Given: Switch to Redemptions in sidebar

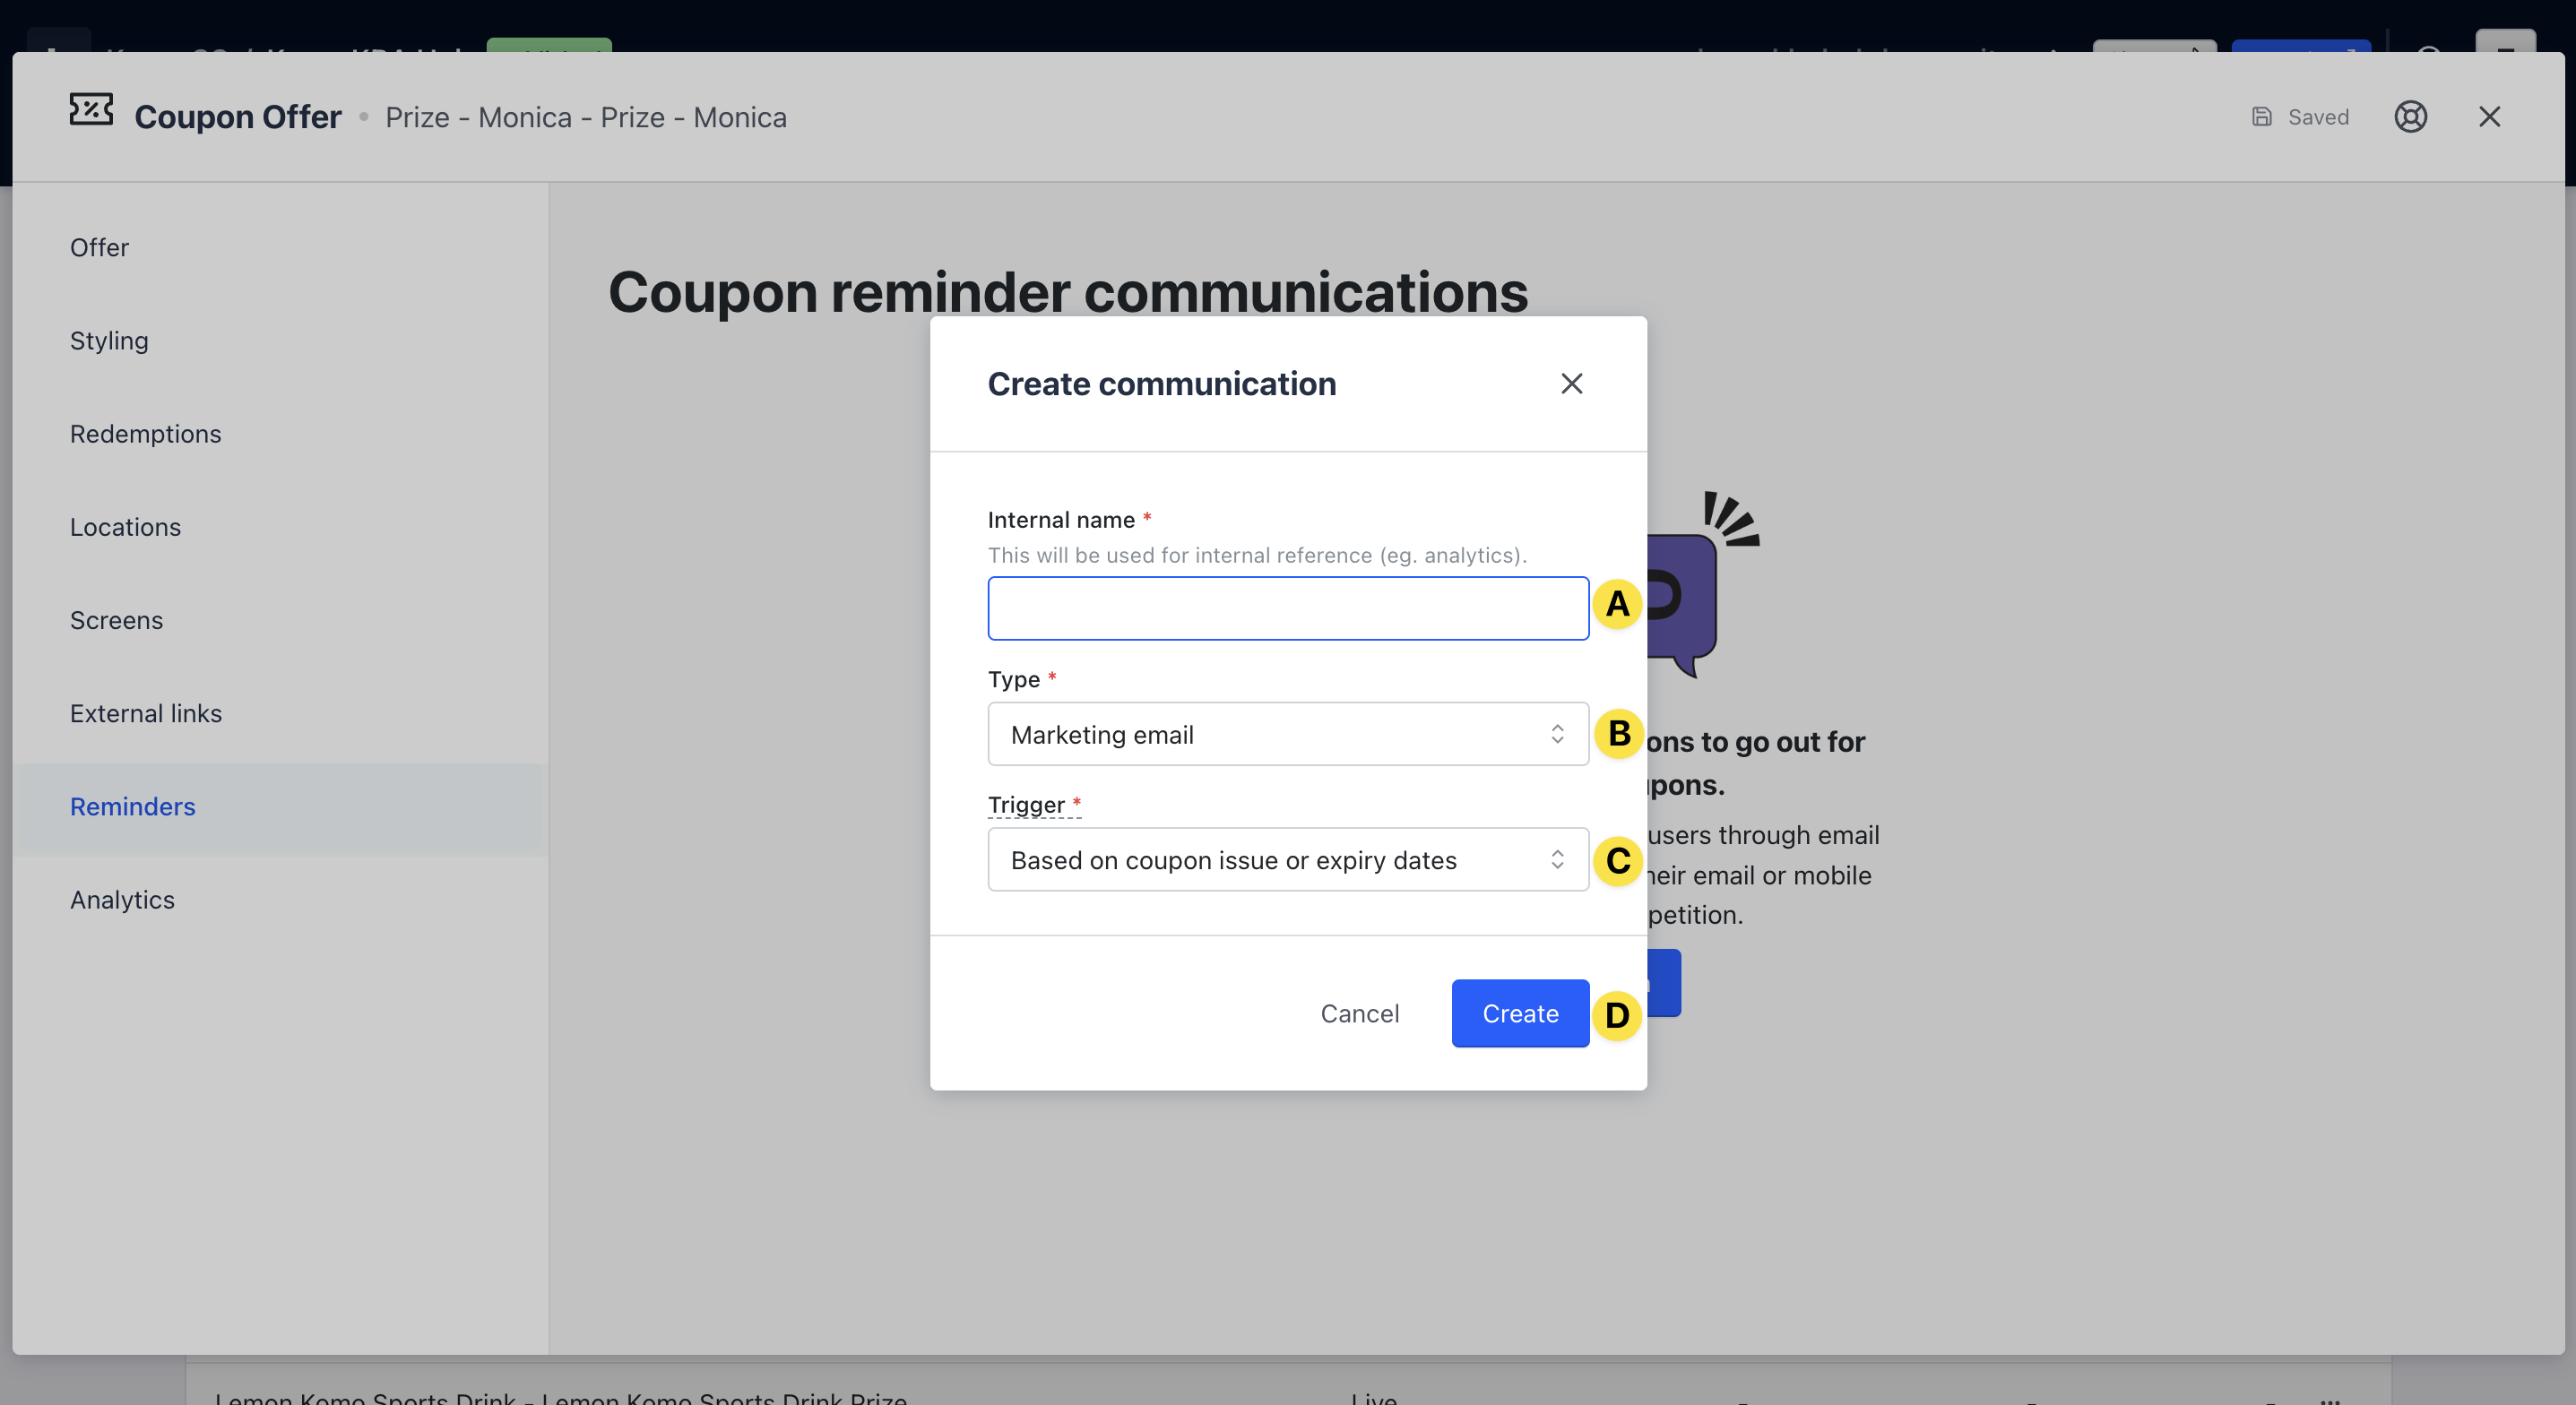Looking at the screenshot, I should pyautogui.click(x=145, y=434).
